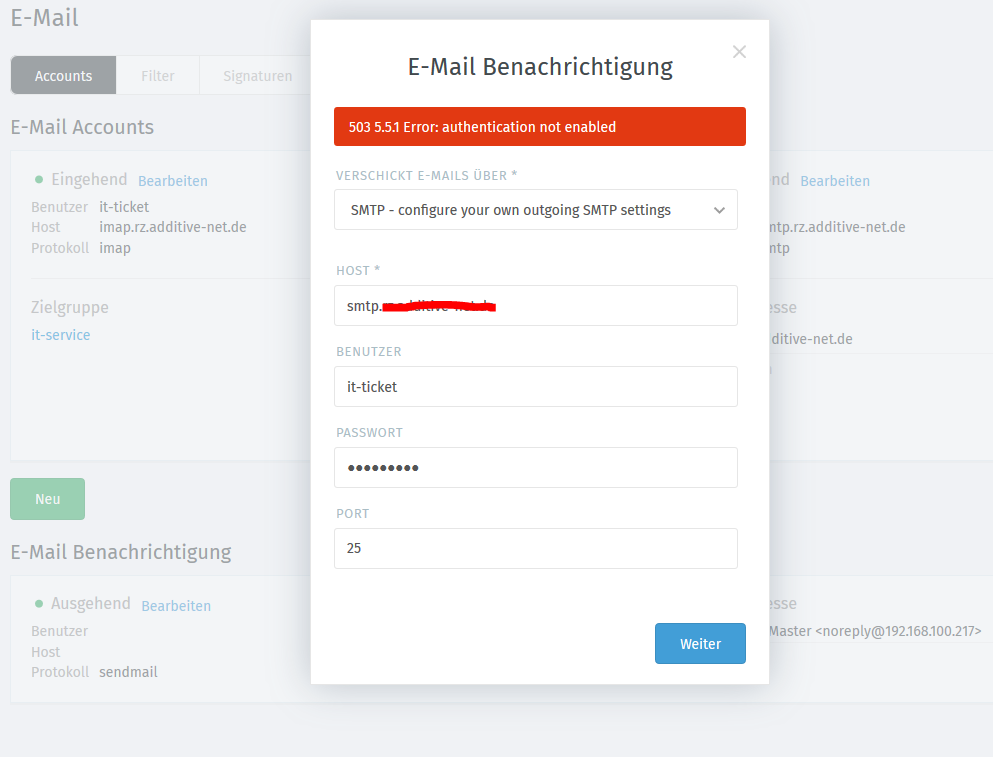Focus the Benutzer field containing it-ticket
The image size is (993, 757).
click(536, 386)
